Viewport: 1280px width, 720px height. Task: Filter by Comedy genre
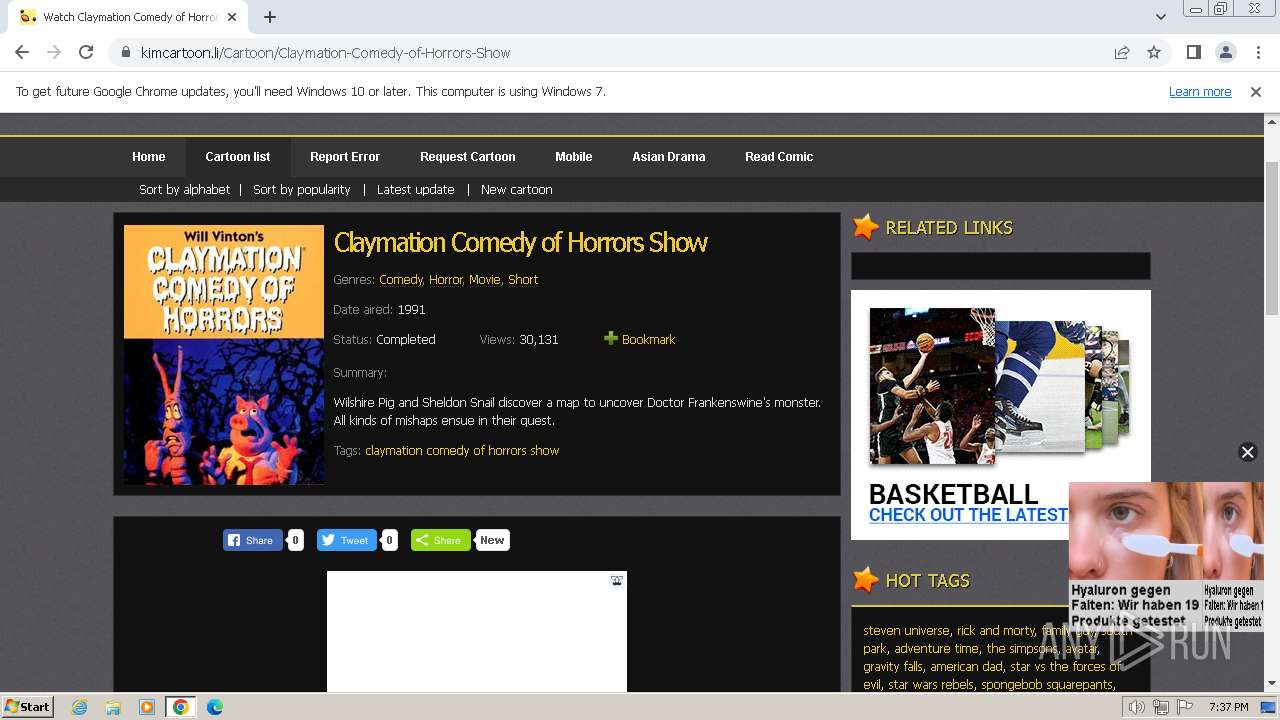(x=401, y=280)
